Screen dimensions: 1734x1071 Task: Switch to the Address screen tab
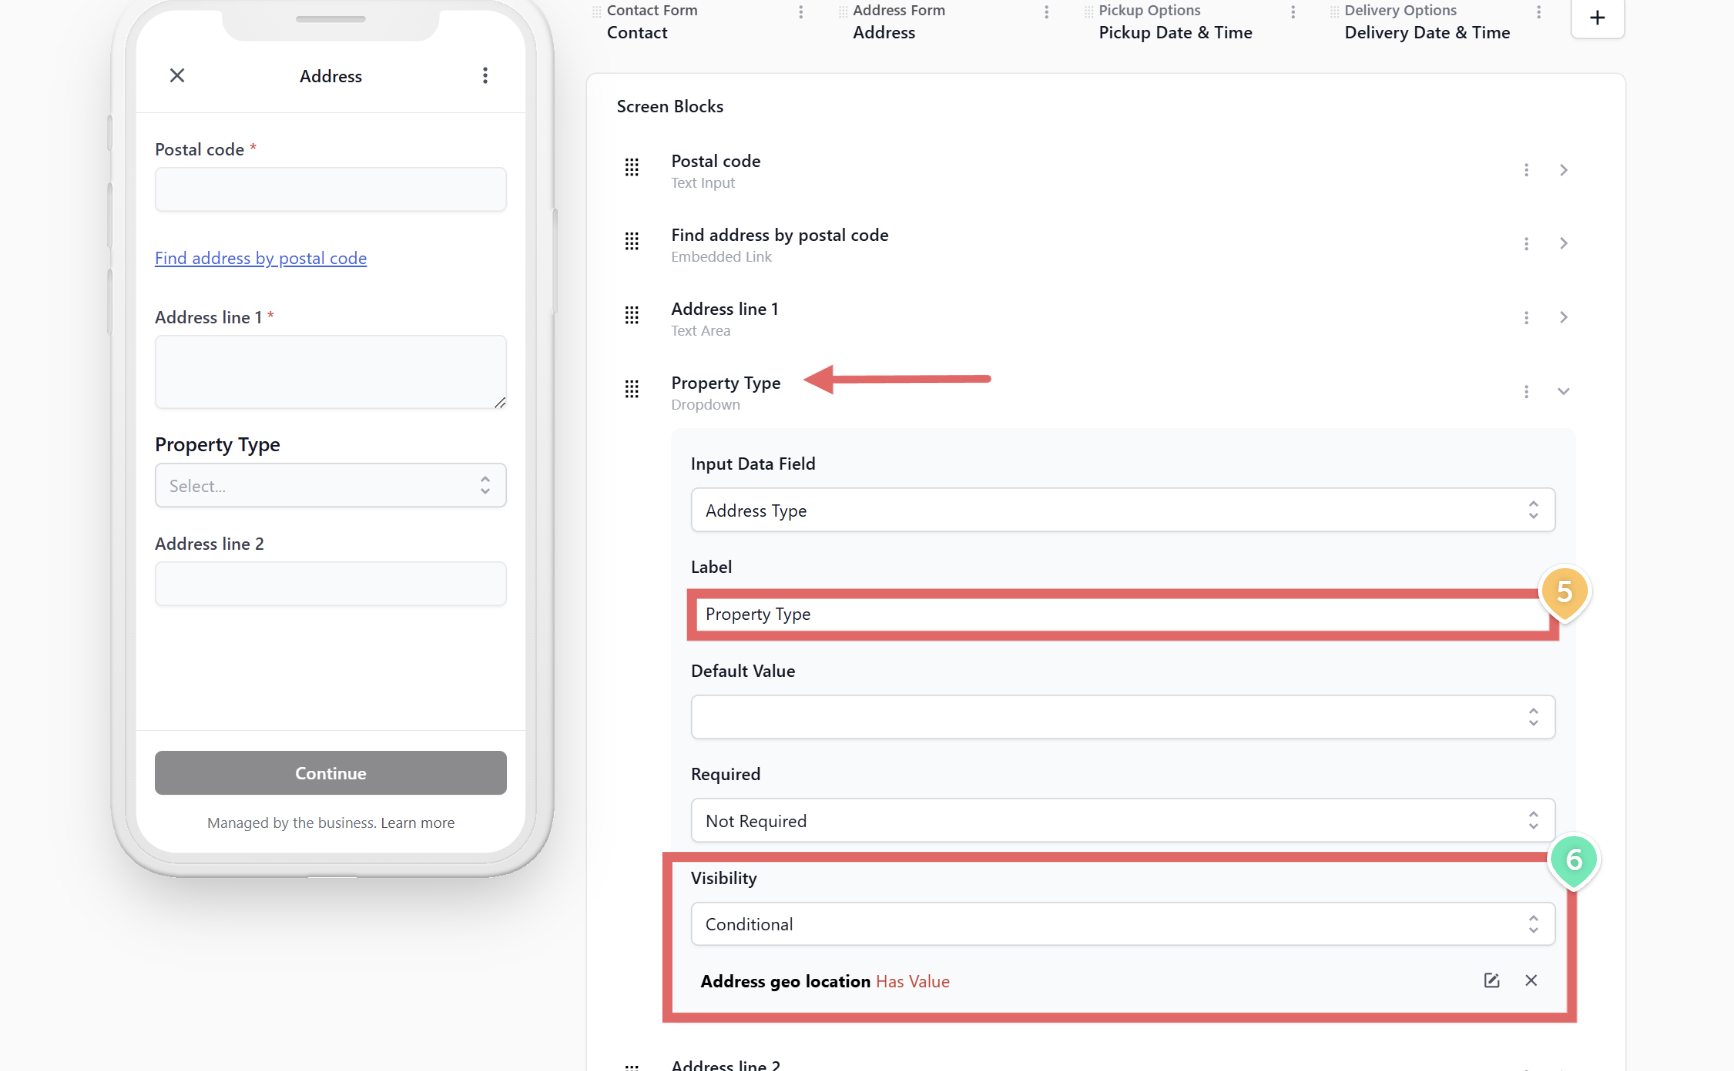coord(884,33)
